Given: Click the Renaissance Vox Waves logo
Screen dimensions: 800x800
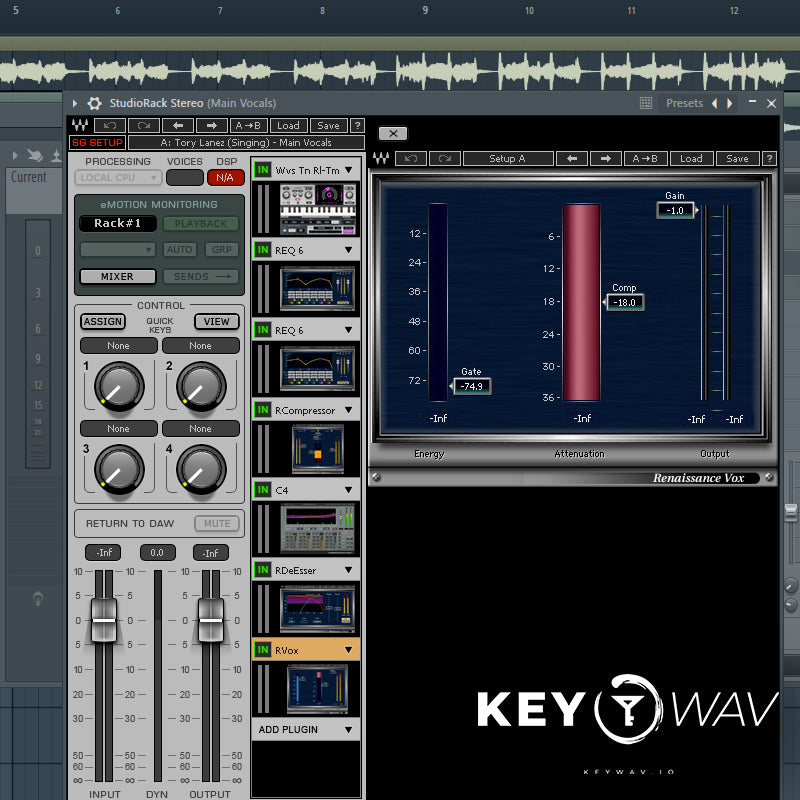Looking at the screenshot, I should click(381, 158).
